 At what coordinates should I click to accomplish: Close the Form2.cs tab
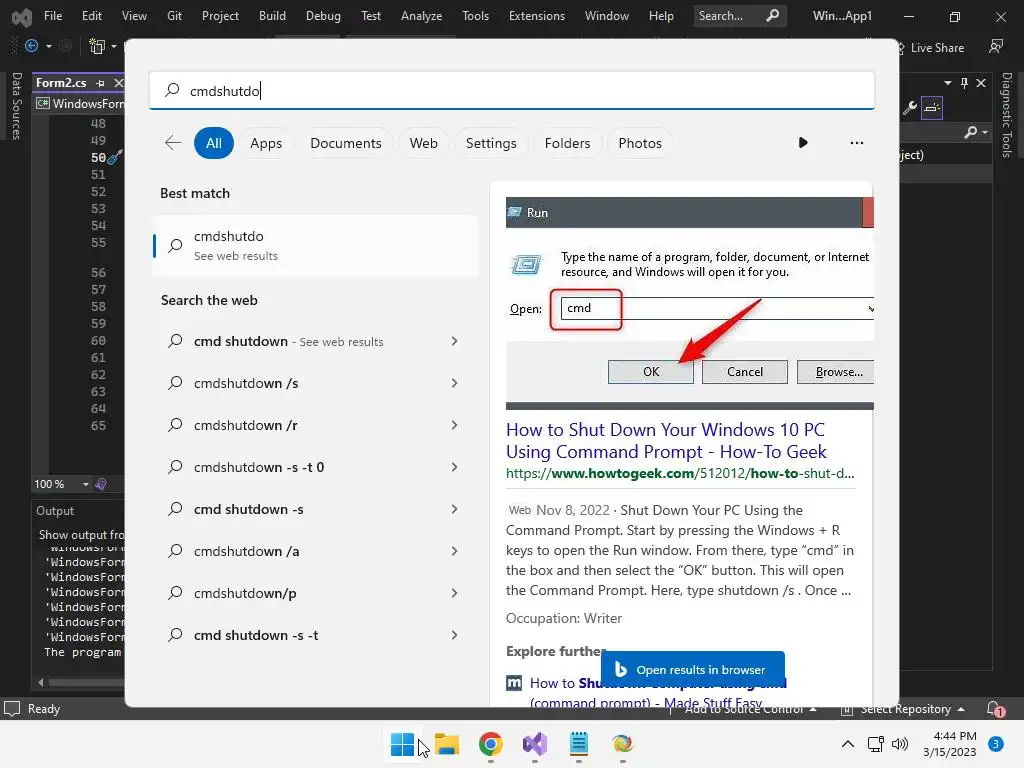[118, 83]
